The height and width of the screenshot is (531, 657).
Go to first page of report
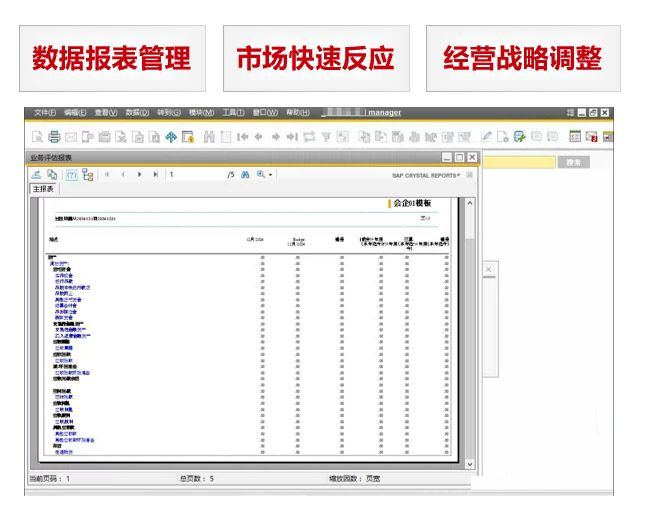click(x=107, y=174)
